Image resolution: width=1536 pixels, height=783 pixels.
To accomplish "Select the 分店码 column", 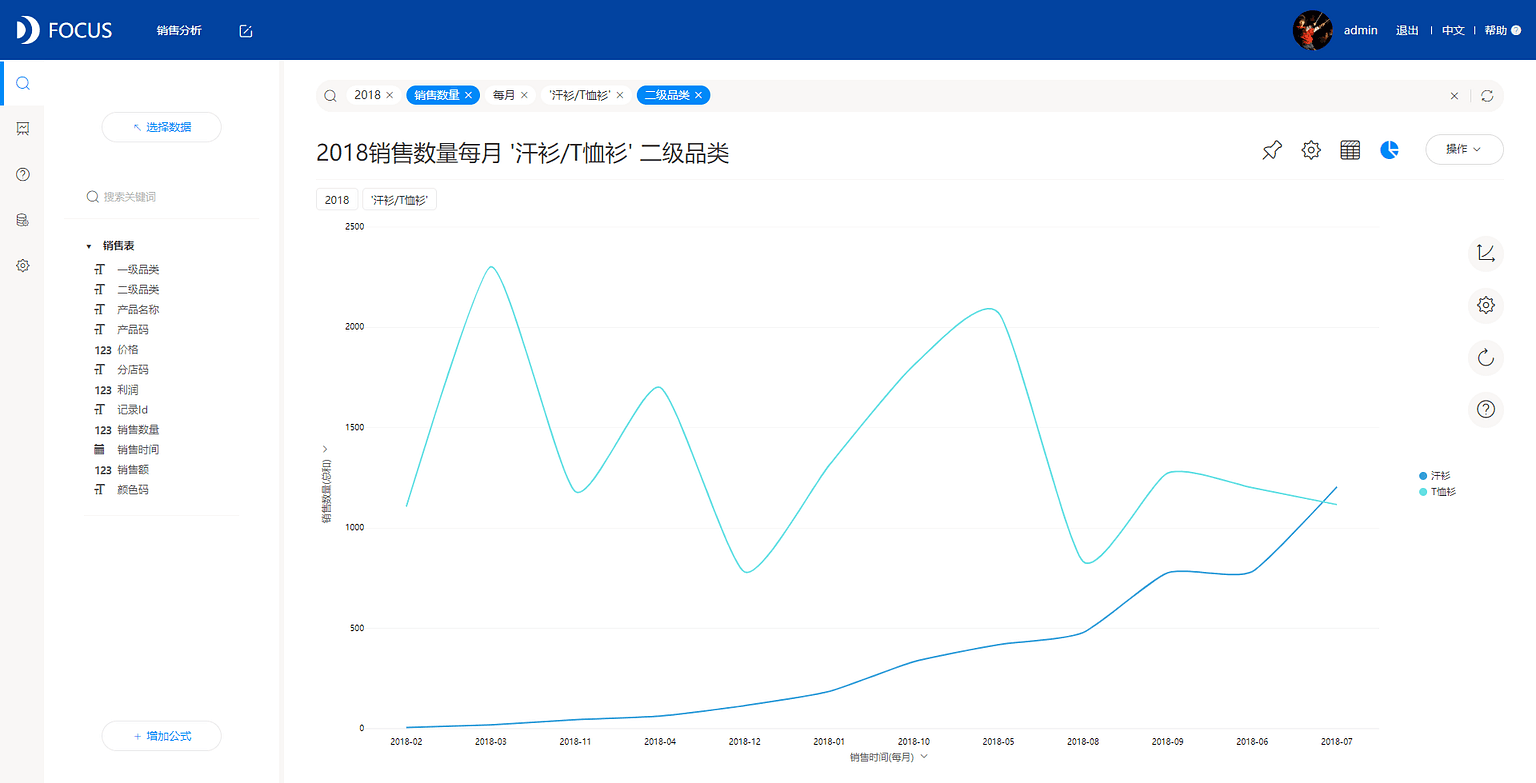I will click(132, 370).
